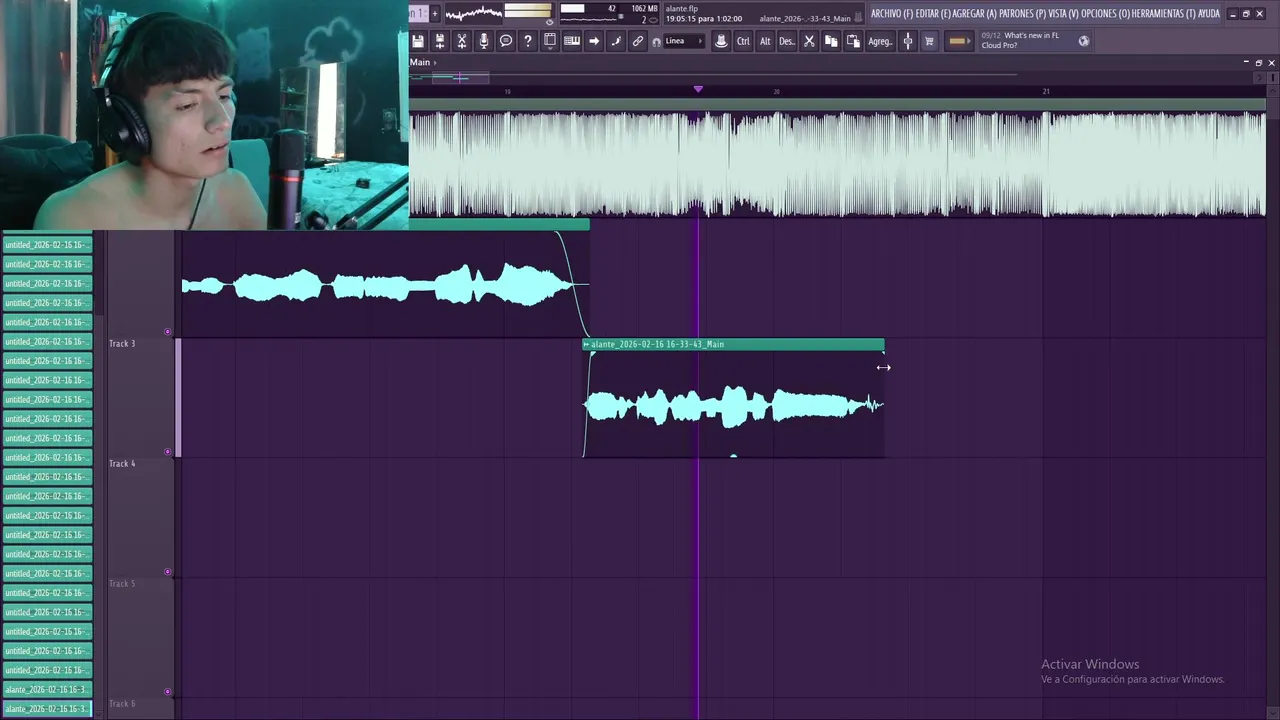
Task: Click the chain link icon
Action: pos(638,41)
